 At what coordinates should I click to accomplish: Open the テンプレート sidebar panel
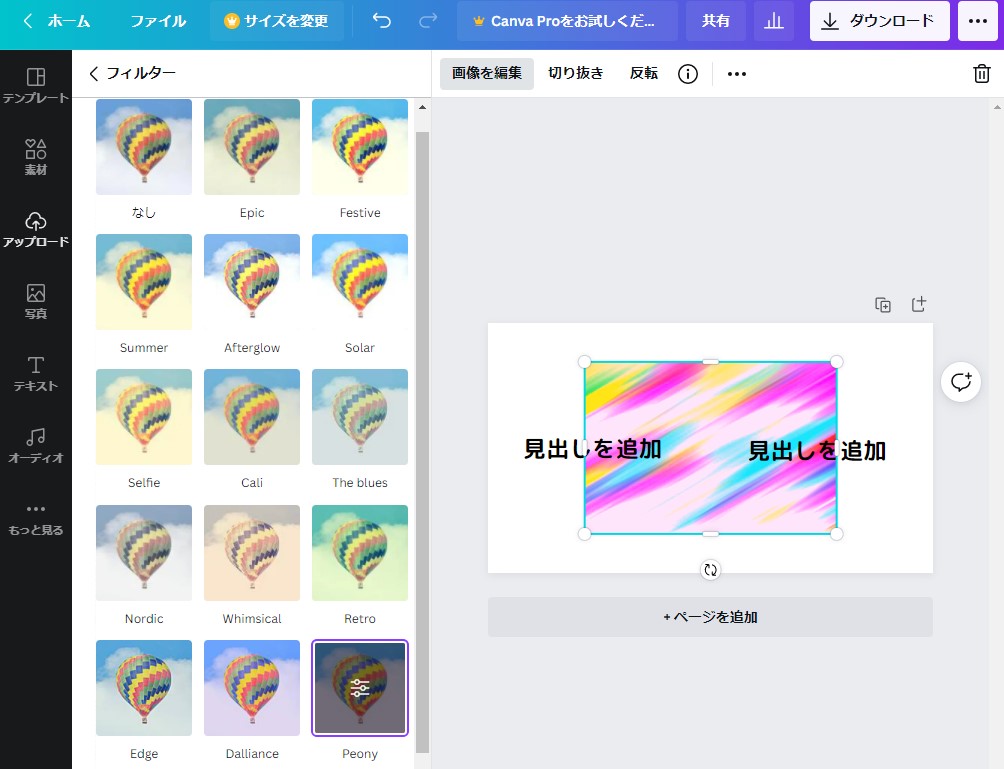36,86
